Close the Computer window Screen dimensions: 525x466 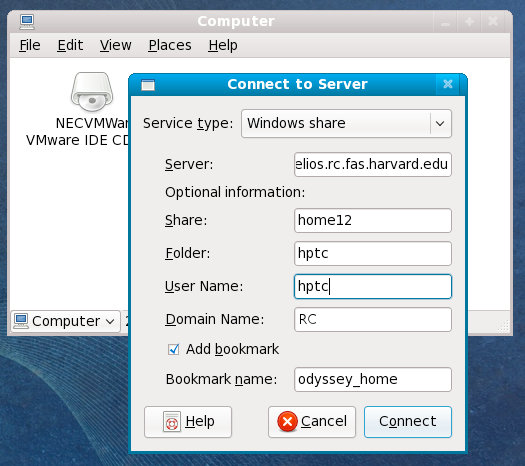pyautogui.click(x=493, y=22)
